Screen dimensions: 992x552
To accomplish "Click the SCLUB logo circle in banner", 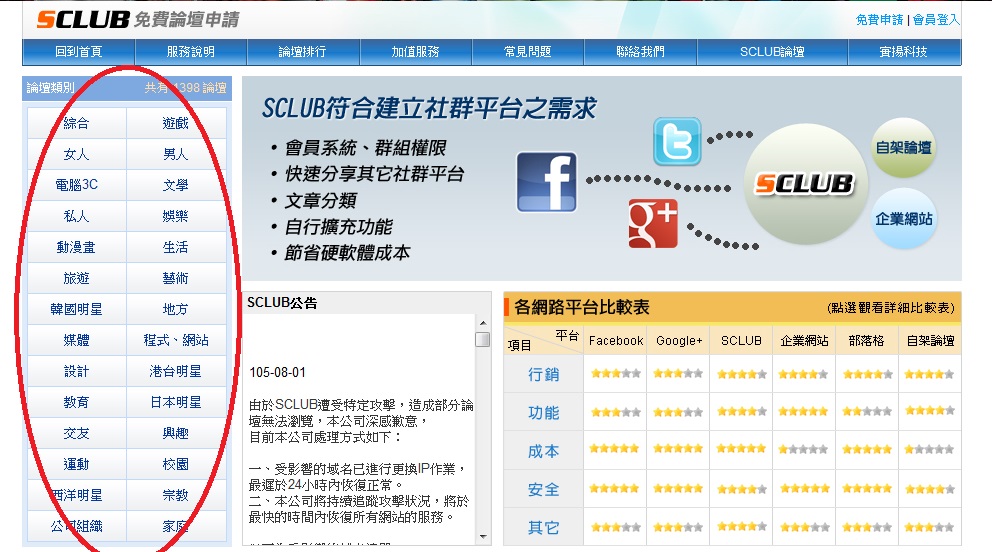I will click(x=805, y=184).
